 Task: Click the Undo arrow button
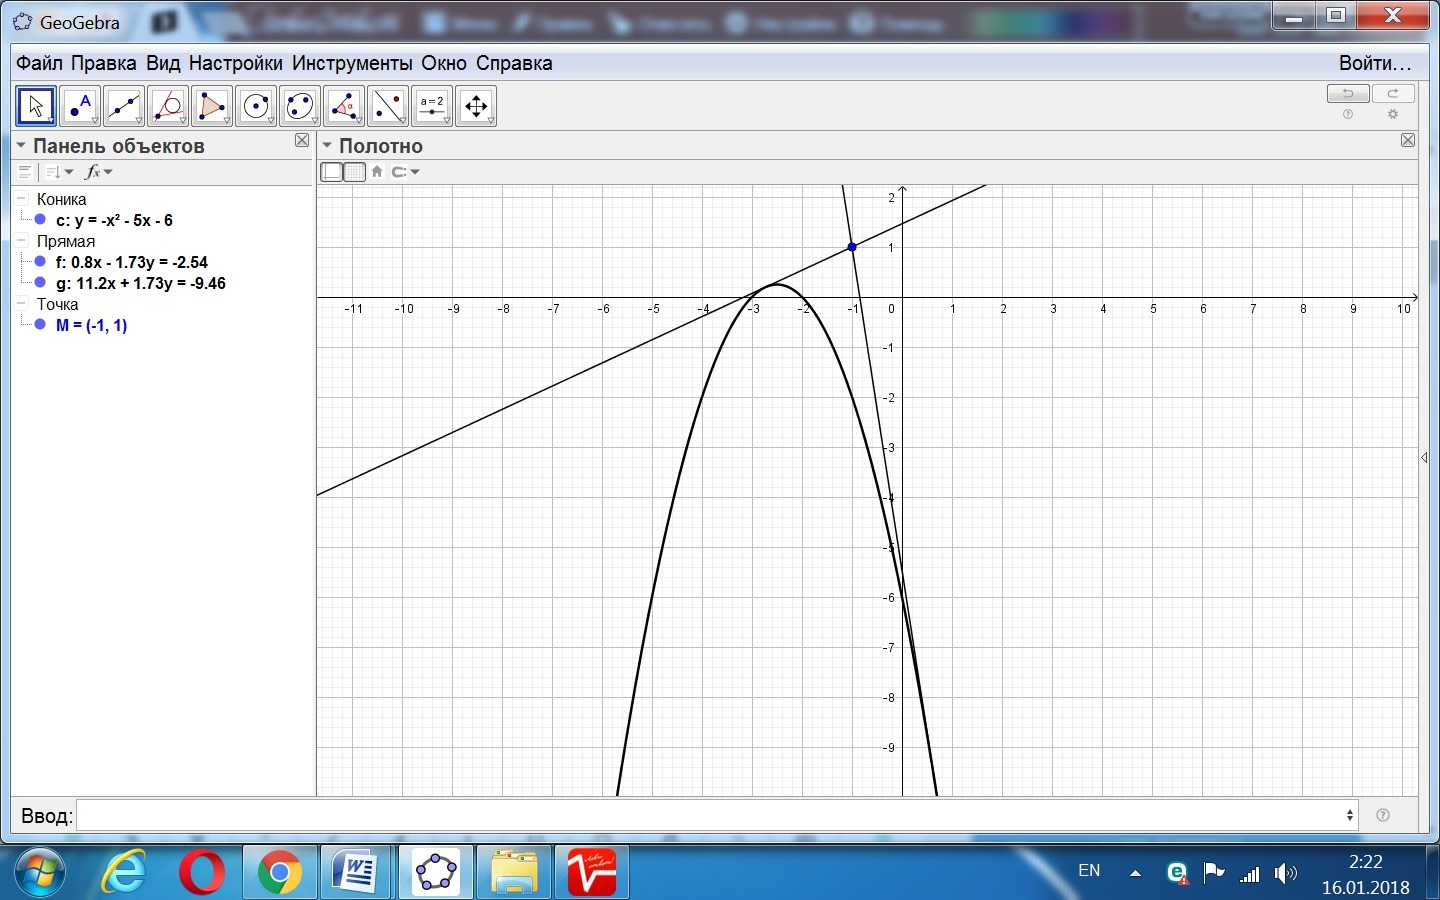click(1348, 94)
